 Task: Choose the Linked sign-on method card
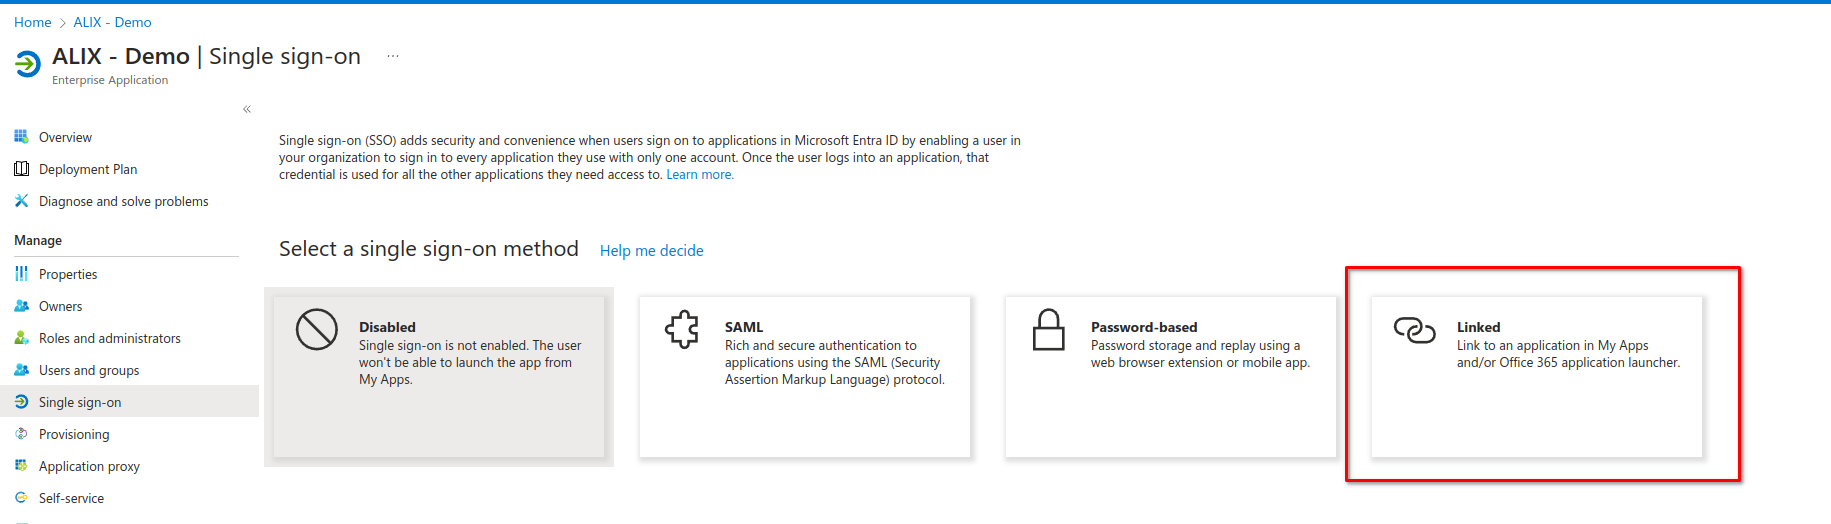click(x=1536, y=377)
